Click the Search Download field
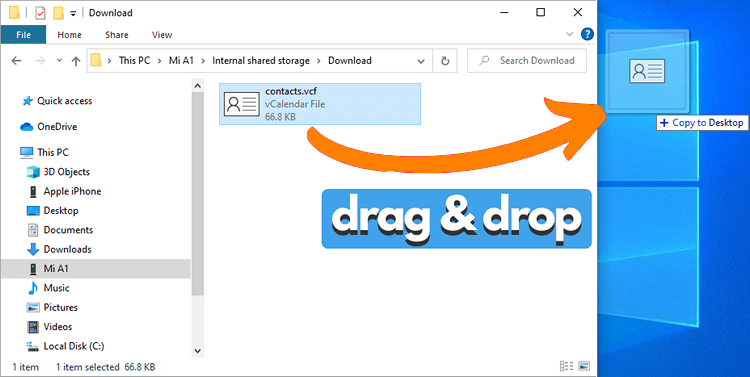 tap(527, 61)
